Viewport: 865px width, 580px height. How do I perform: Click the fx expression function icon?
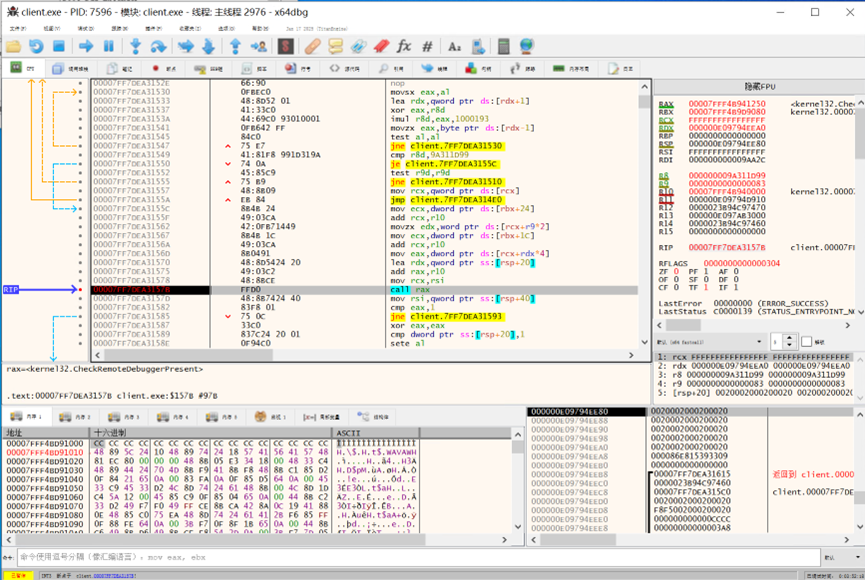pos(404,45)
